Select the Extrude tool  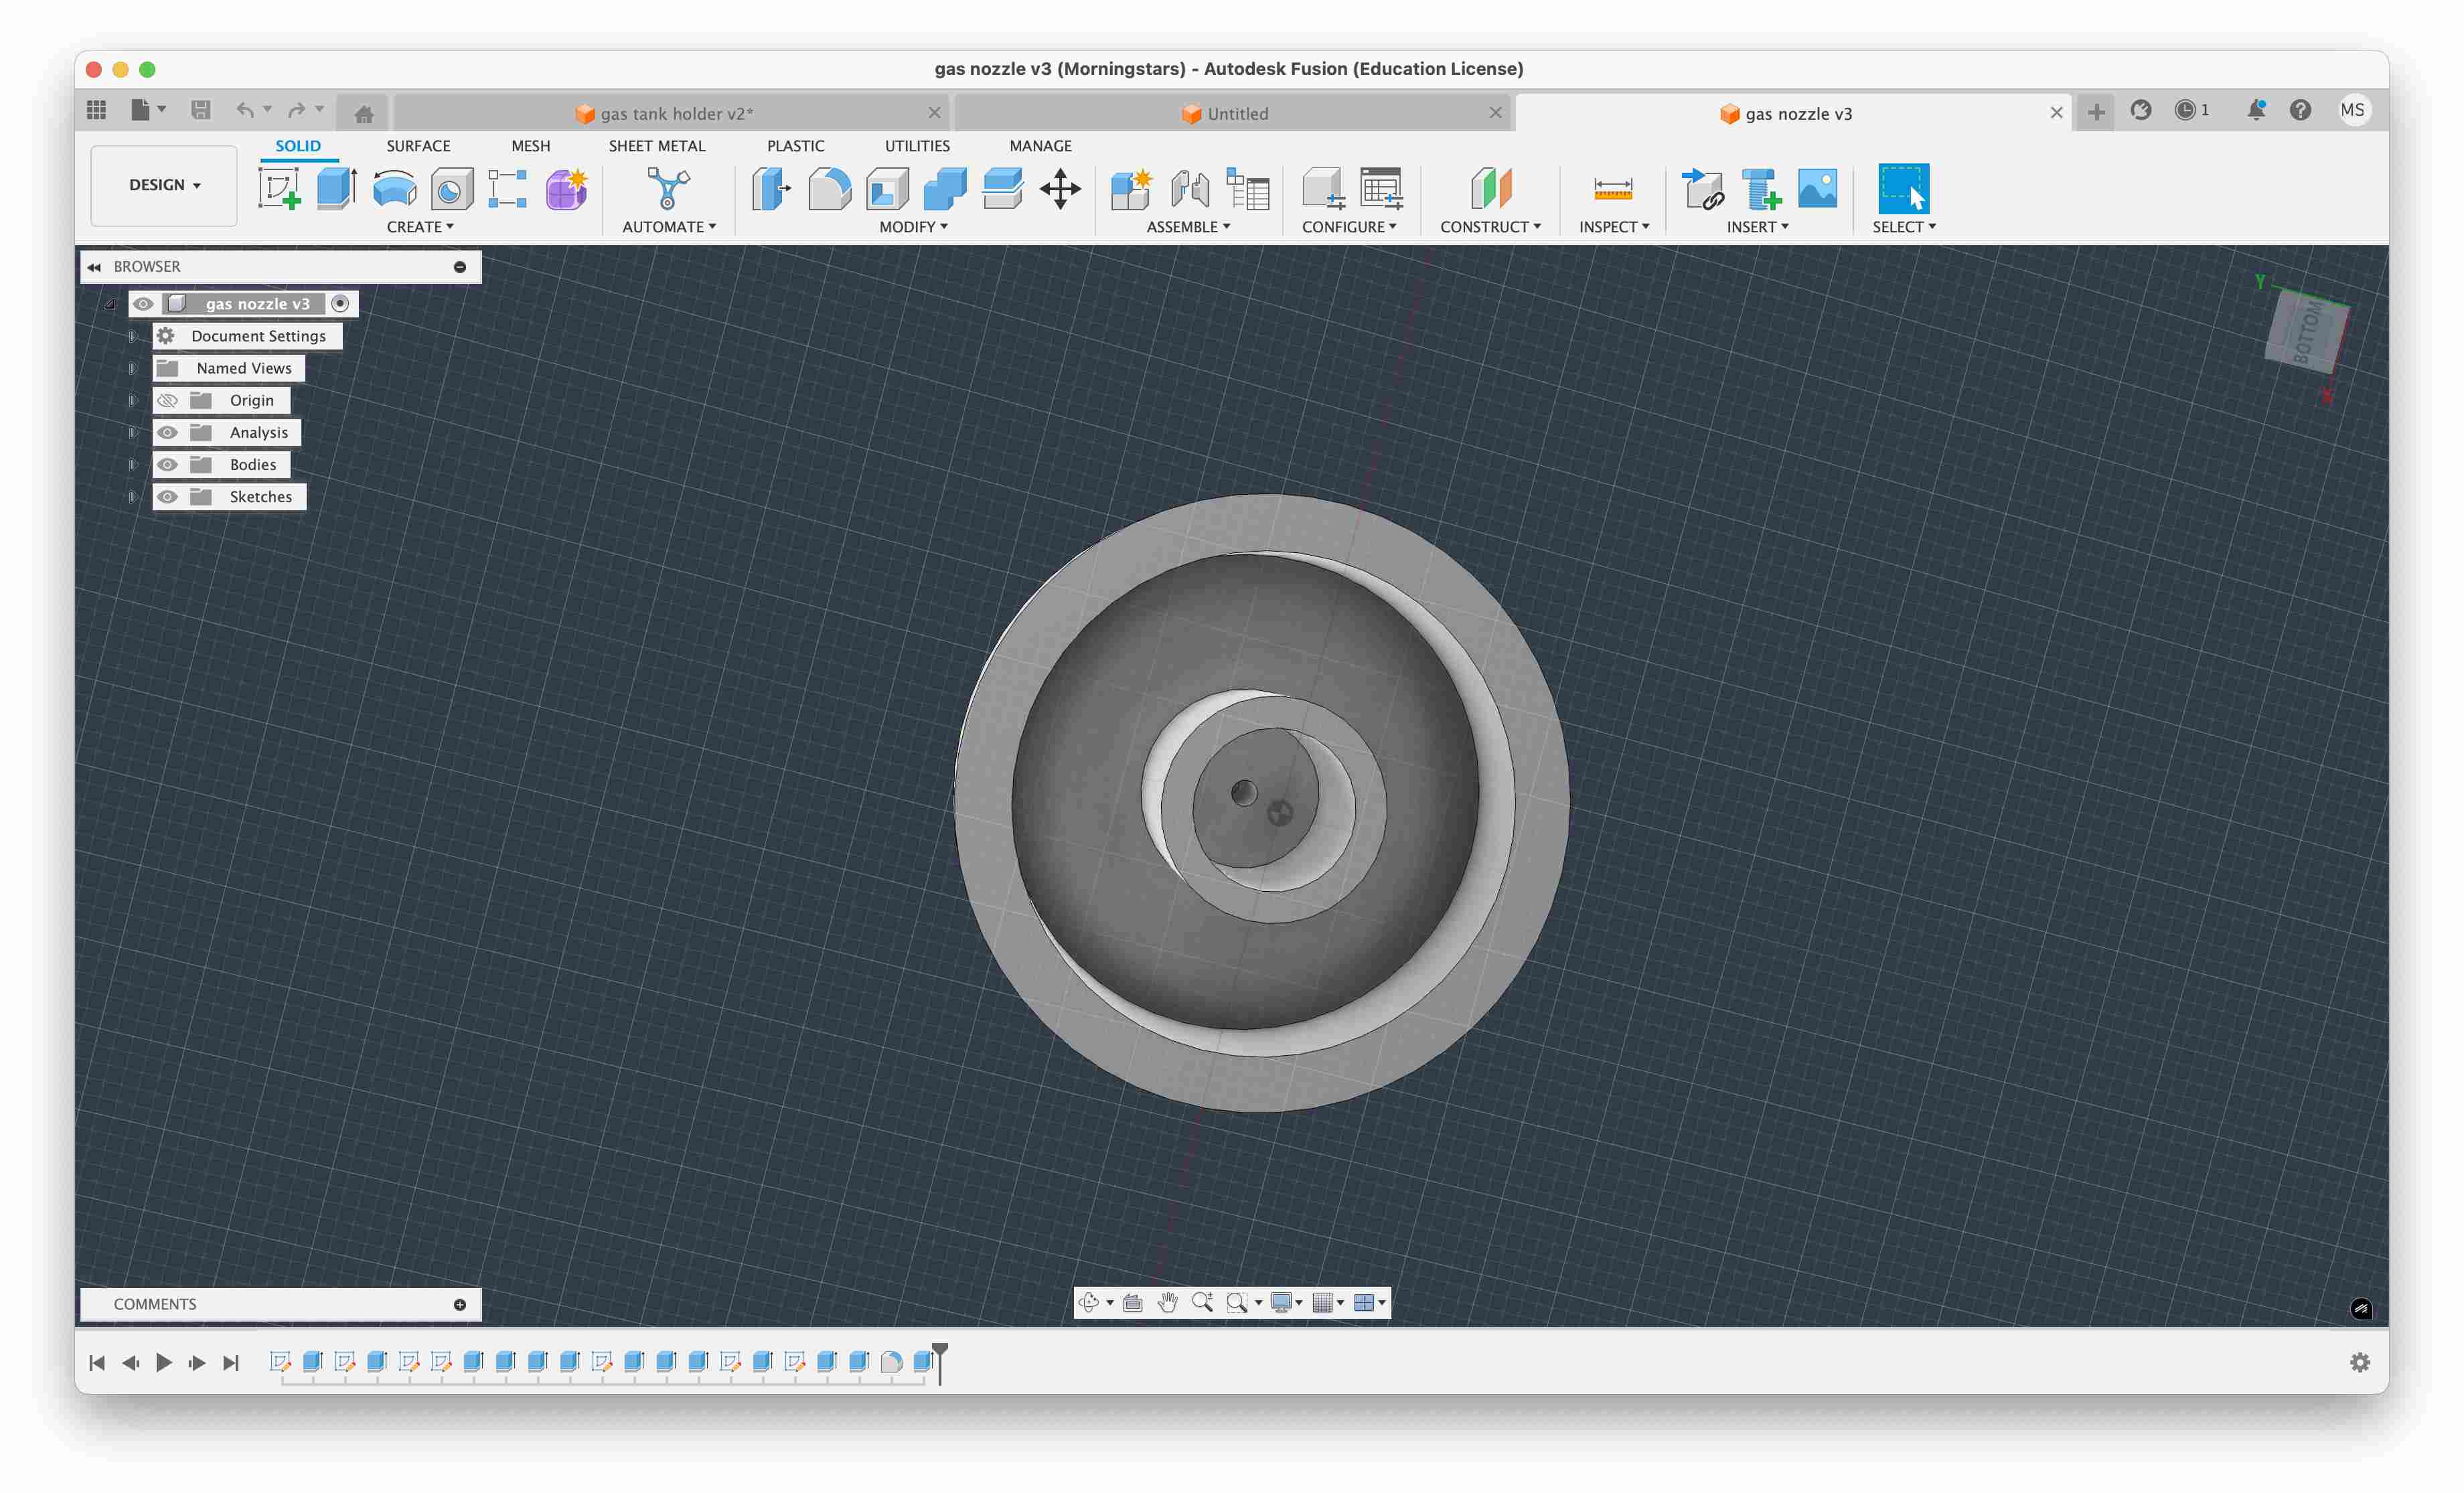click(337, 188)
